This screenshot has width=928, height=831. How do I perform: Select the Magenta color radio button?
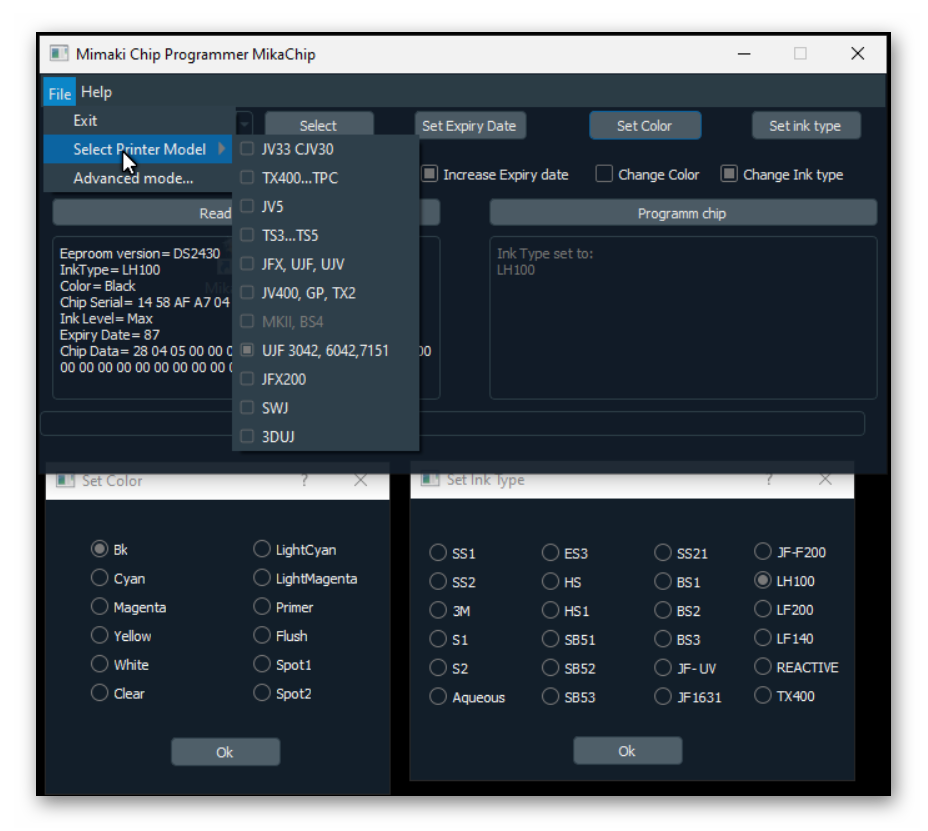pyautogui.click(x=99, y=606)
